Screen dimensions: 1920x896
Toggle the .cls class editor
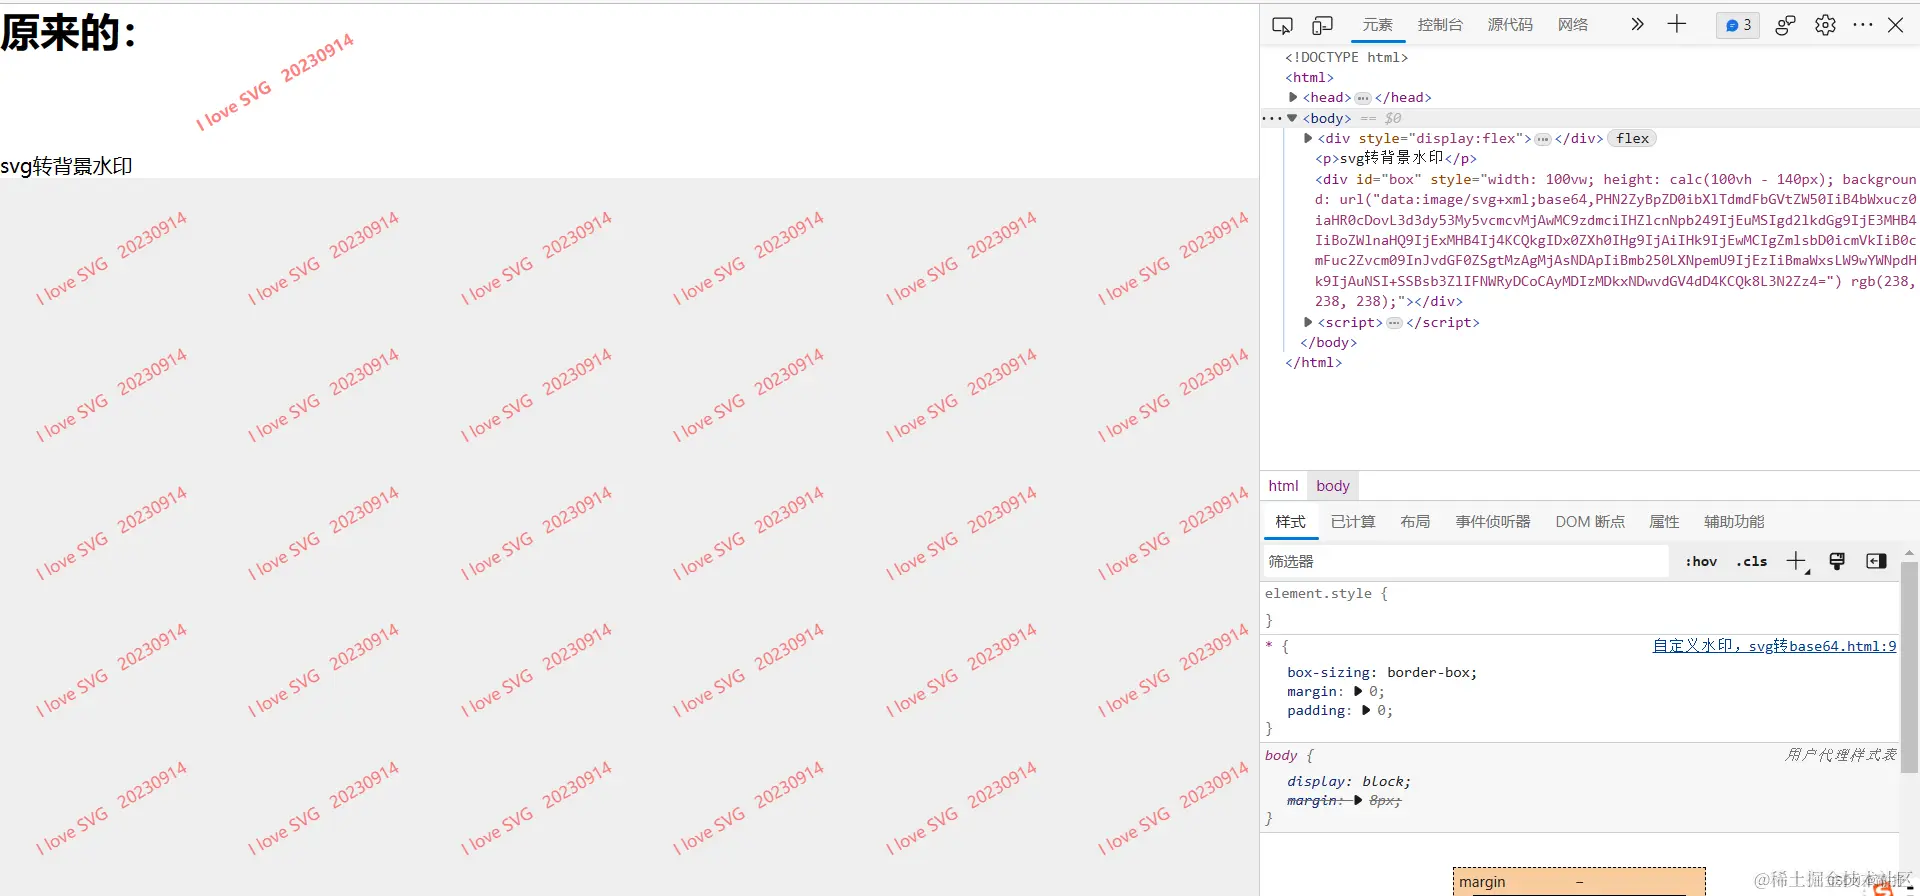coord(1752,562)
